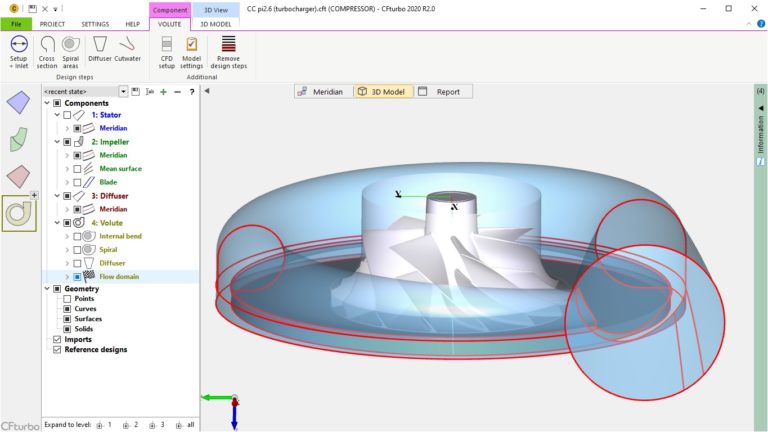The width and height of the screenshot is (768, 432).
Task: Enable the Mean surface checkbox
Action: pyautogui.click(x=77, y=168)
